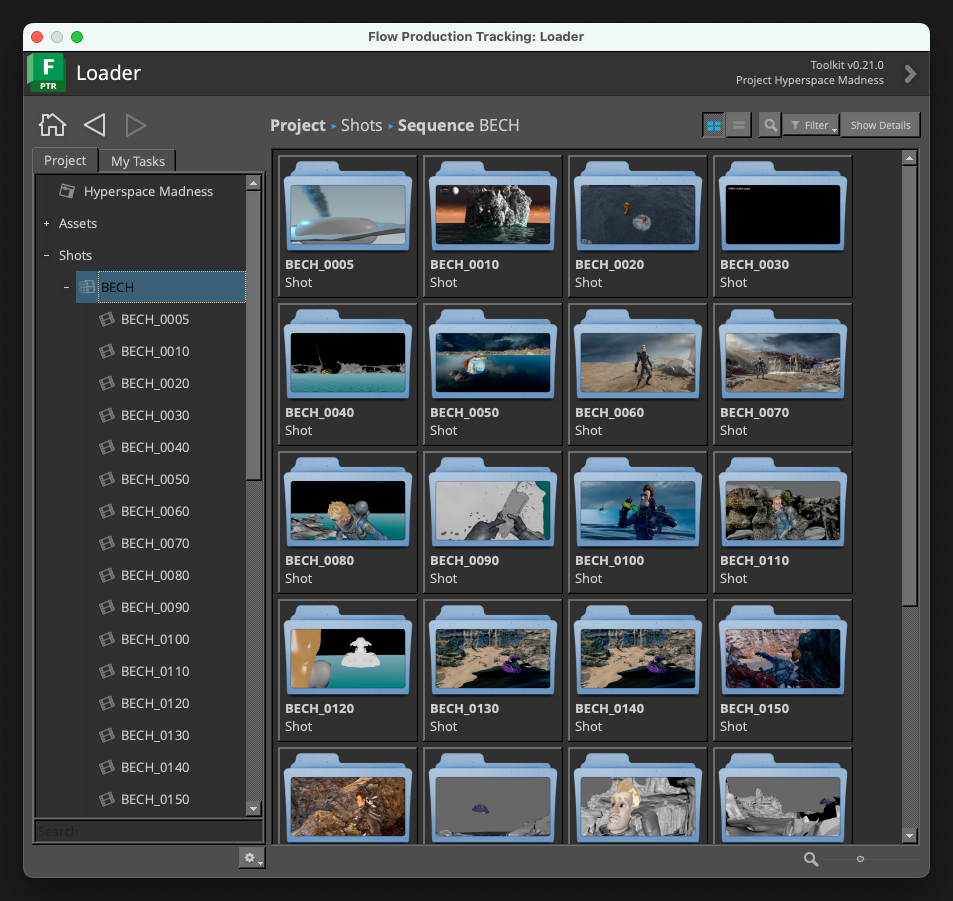
Task: Expand the Assets tree node
Action: click(46, 224)
